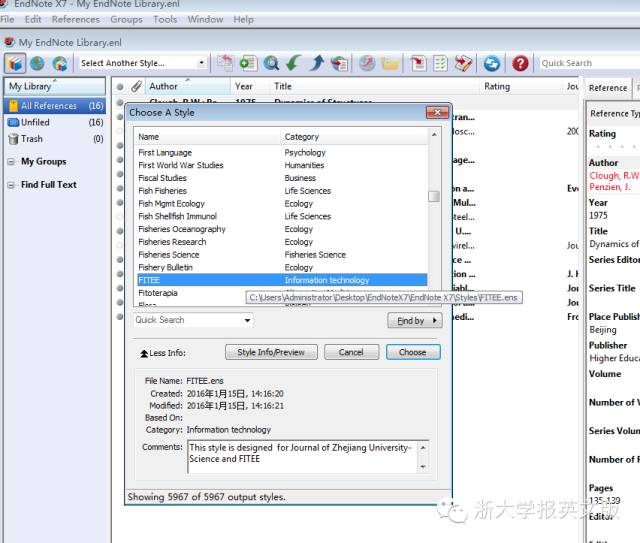Click the Import green down-arrow icon

pyautogui.click(x=293, y=63)
